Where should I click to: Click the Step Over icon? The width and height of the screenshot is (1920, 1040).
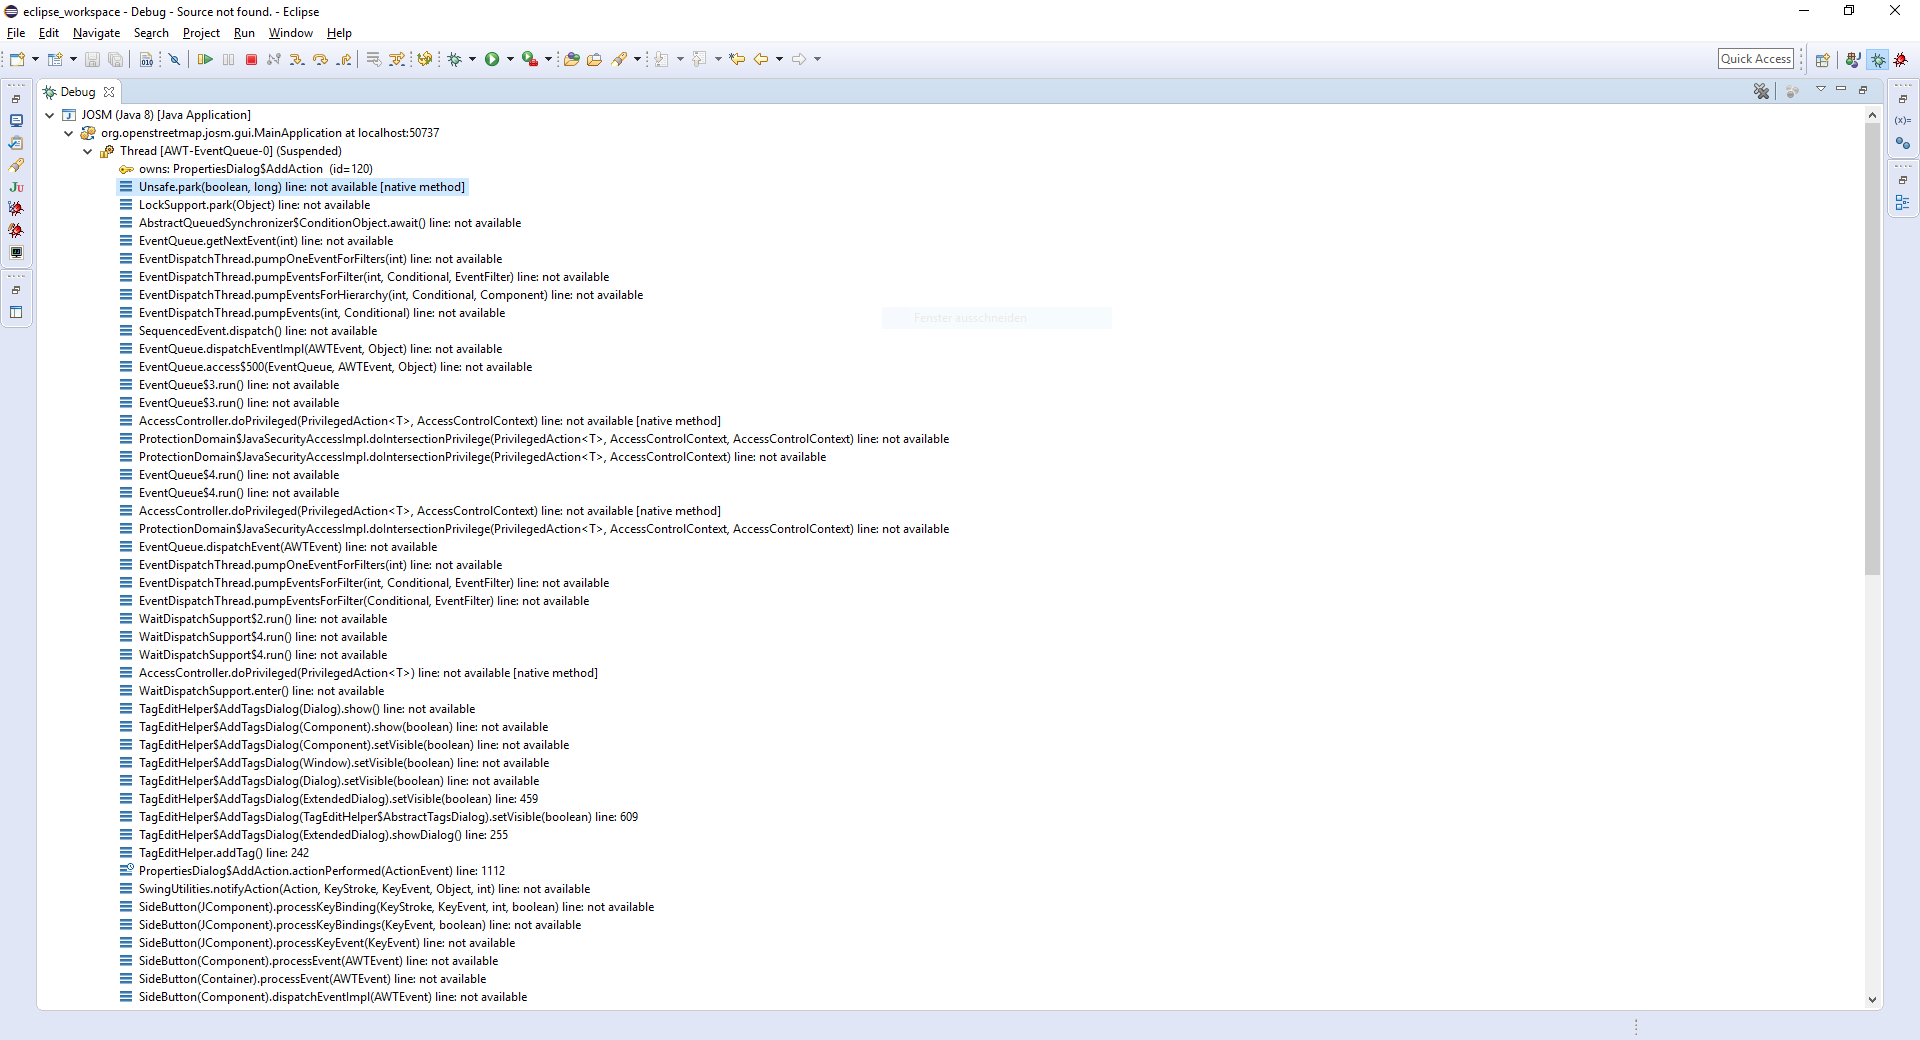point(320,60)
